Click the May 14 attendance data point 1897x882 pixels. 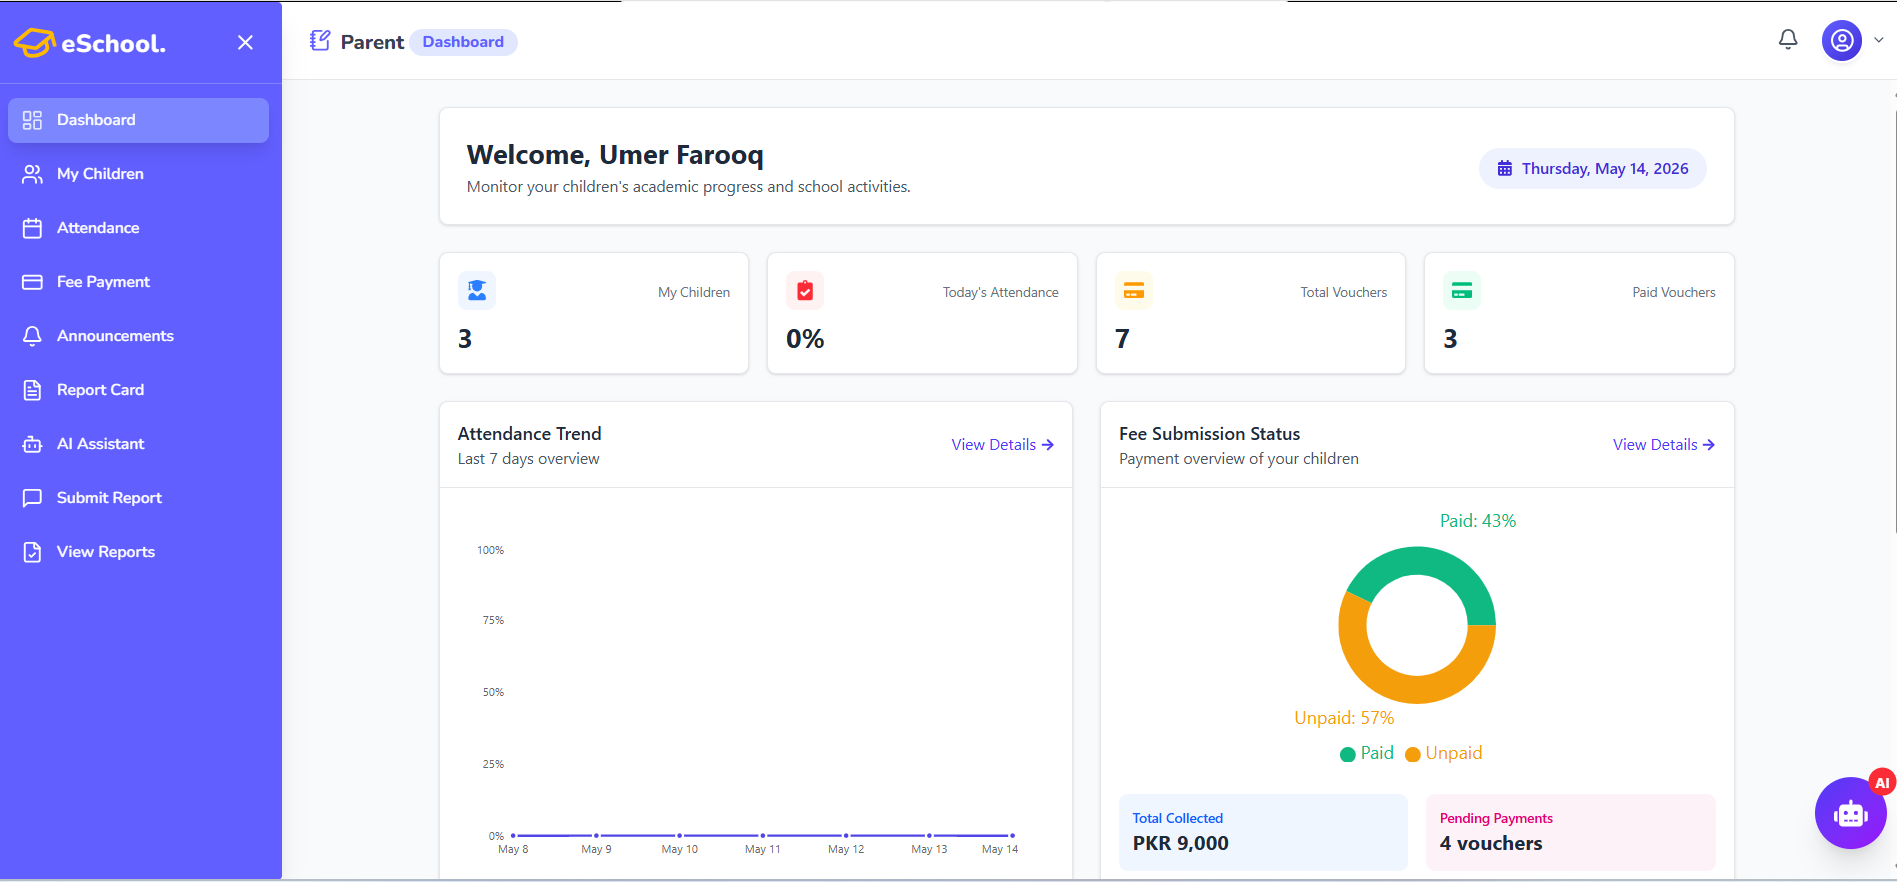[1012, 835]
